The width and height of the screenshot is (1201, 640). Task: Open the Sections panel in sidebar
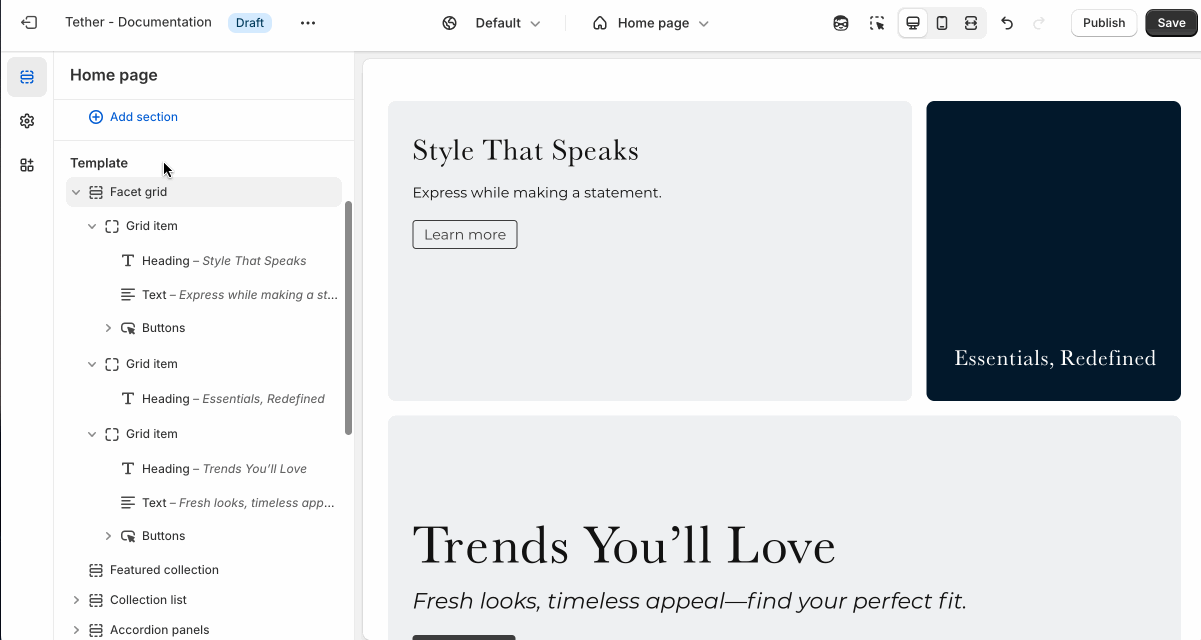click(x=27, y=77)
